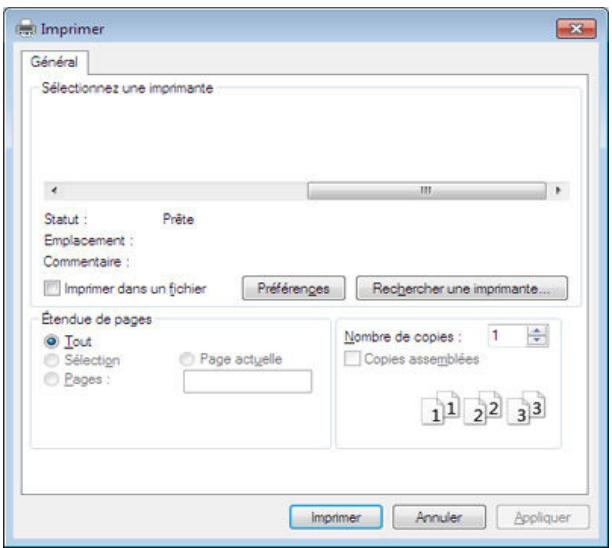Click the right arrow of the printer list scrollbar
This screenshot has width=612, height=548.
pyautogui.click(x=558, y=190)
